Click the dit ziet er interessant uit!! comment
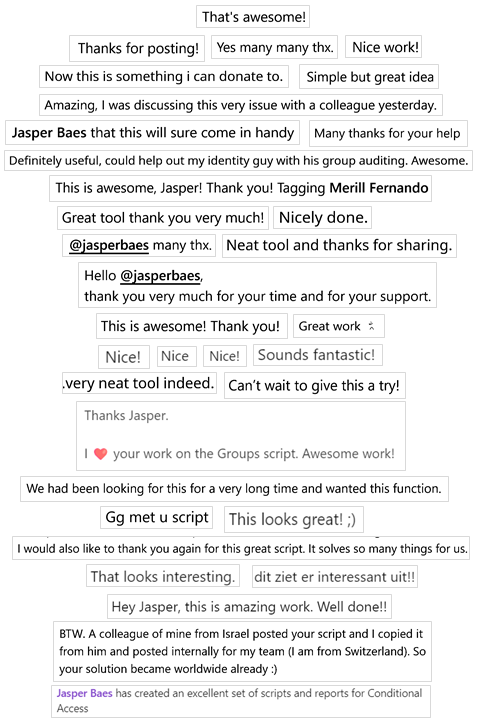 (x=335, y=577)
